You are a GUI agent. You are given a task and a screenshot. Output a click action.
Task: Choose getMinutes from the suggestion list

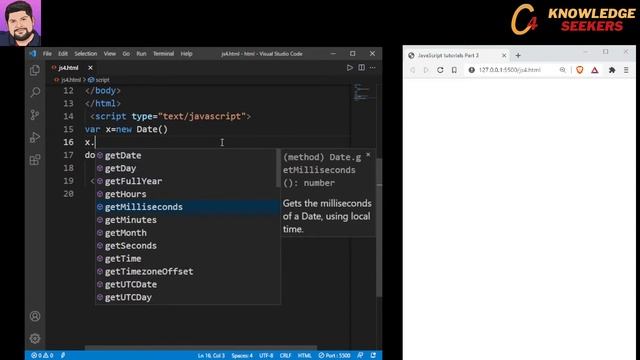(x=187, y=220)
